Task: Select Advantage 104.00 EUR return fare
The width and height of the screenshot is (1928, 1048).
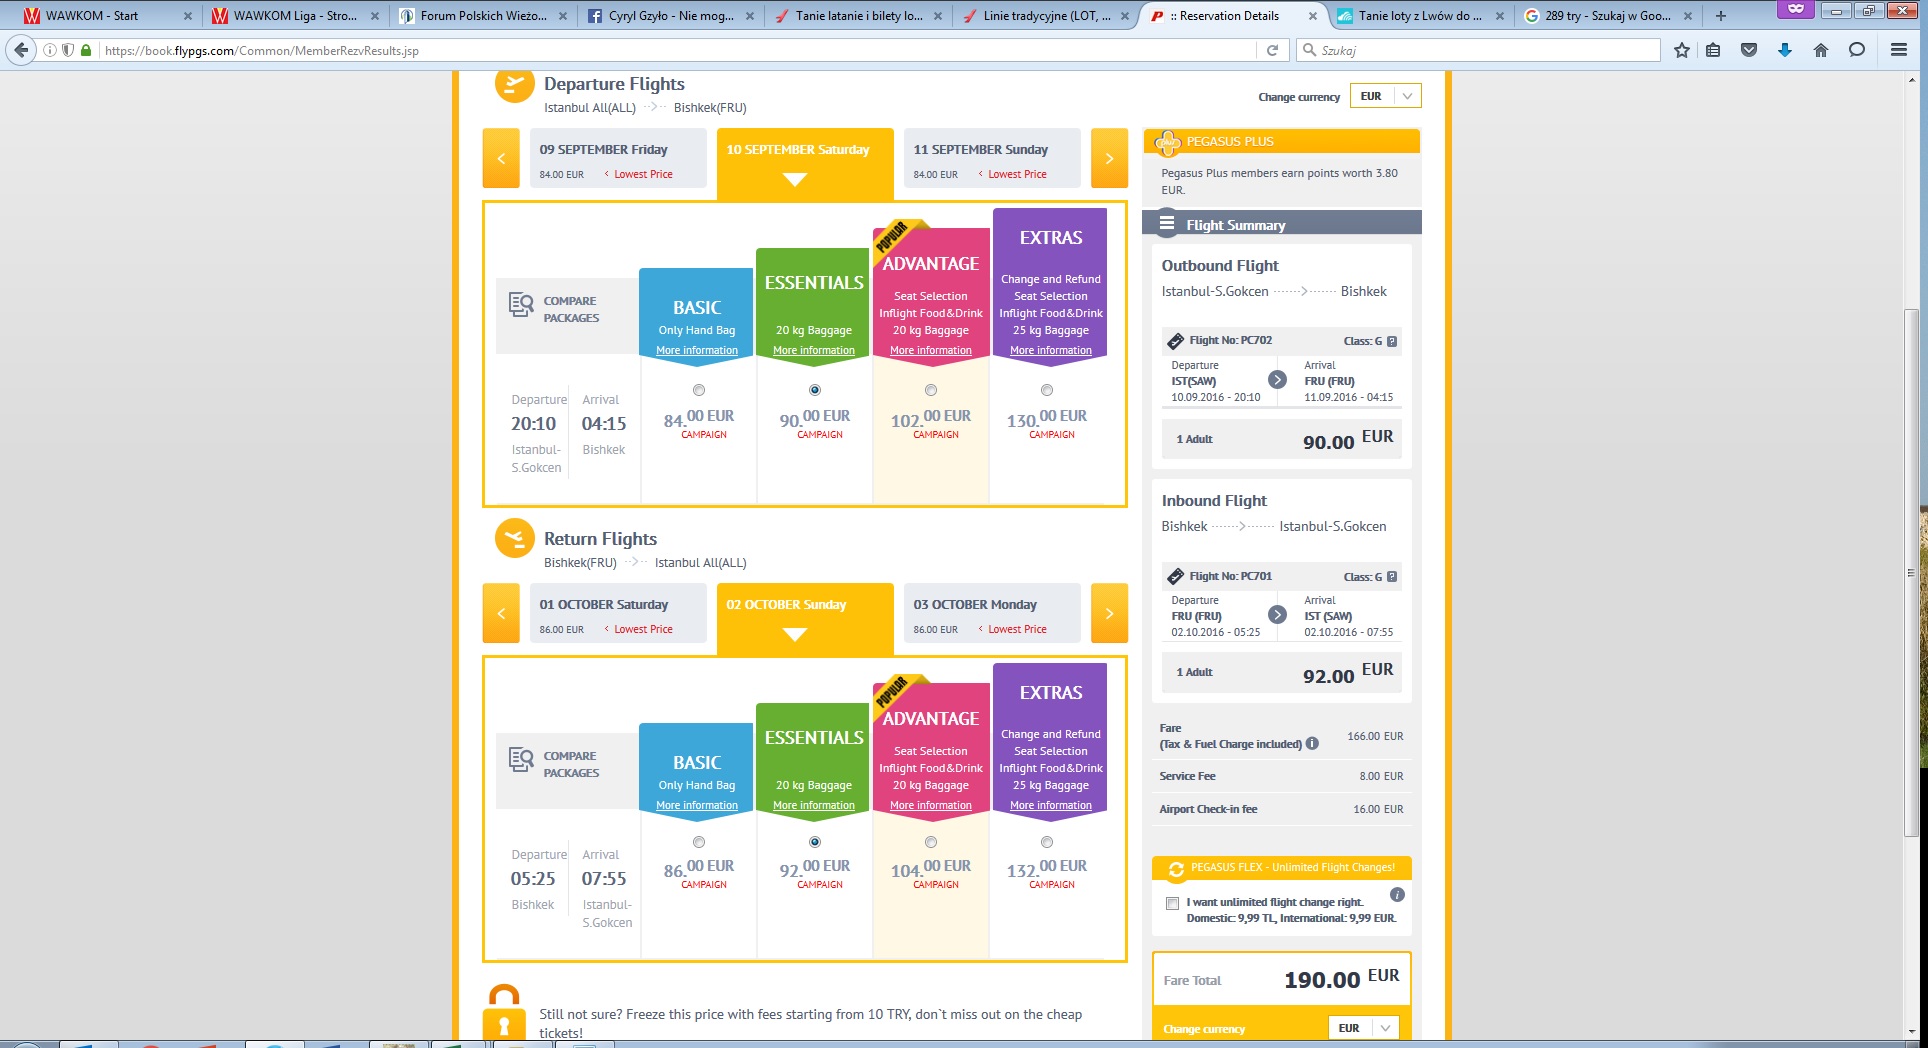Action: [931, 842]
